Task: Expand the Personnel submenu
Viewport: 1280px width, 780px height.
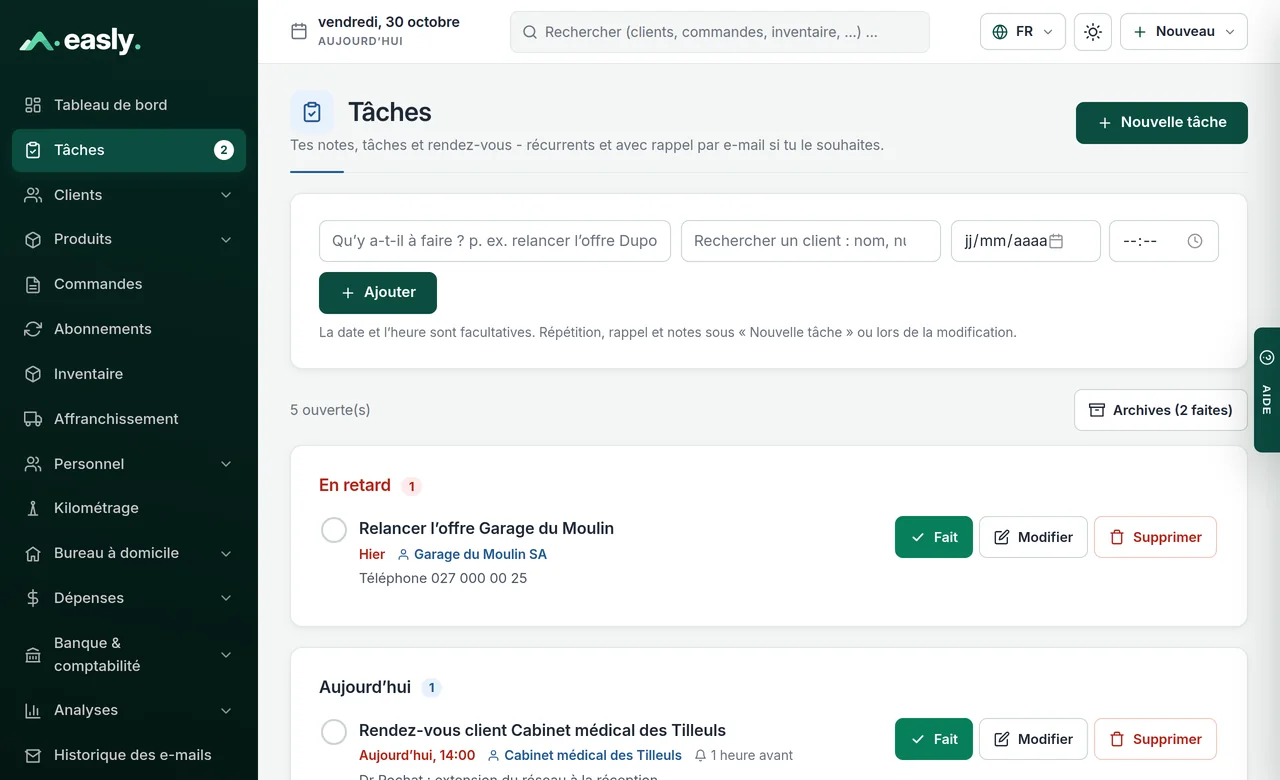Action: coord(226,464)
